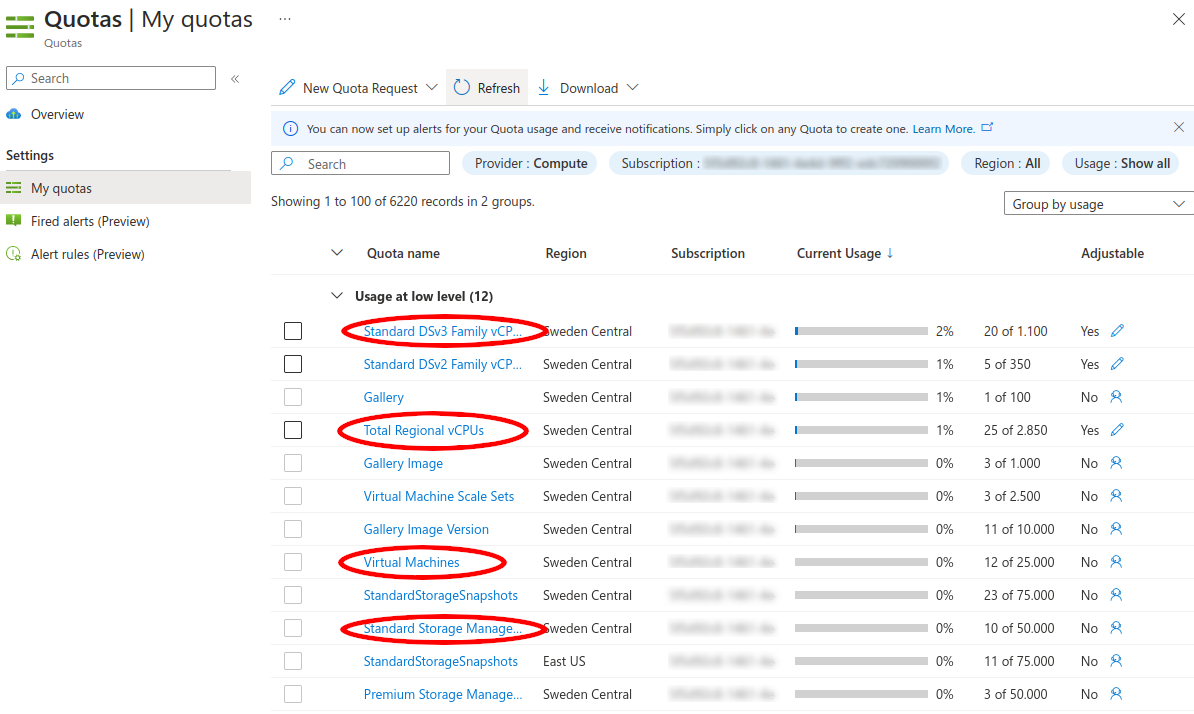
Task: Select the Total Regional vCPUs row checkbox
Action: click(293, 430)
